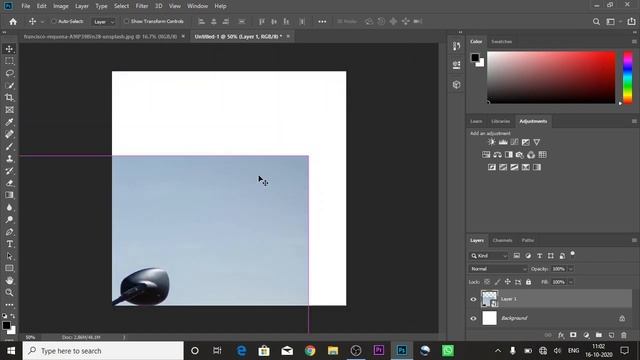This screenshot has height=360, width=640.
Task: Open the Auto-Select Layer dropdown
Action: 103,22
